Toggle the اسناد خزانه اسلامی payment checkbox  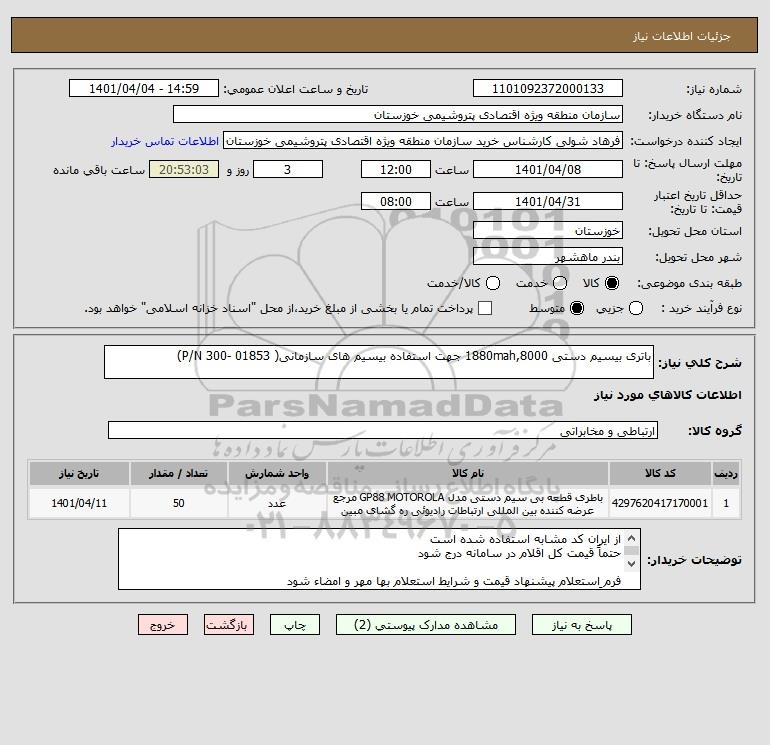[485, 308]
